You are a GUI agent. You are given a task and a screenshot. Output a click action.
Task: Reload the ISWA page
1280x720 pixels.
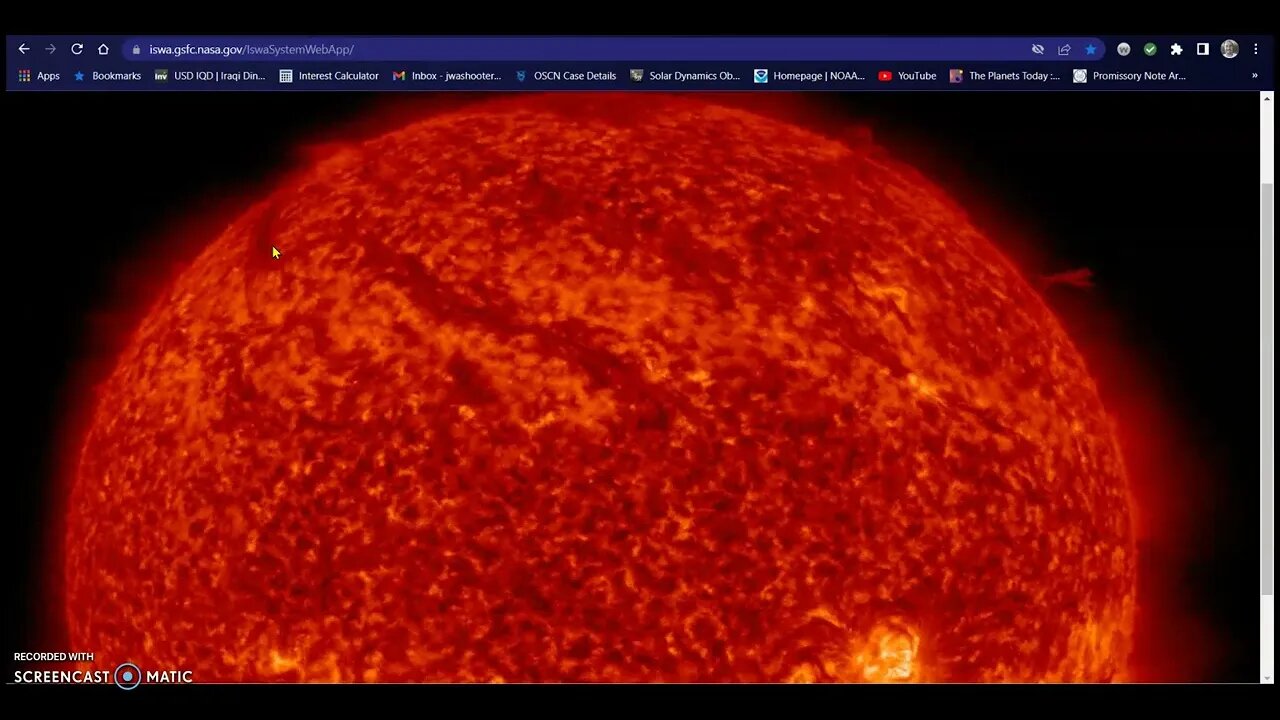point(77,49)
